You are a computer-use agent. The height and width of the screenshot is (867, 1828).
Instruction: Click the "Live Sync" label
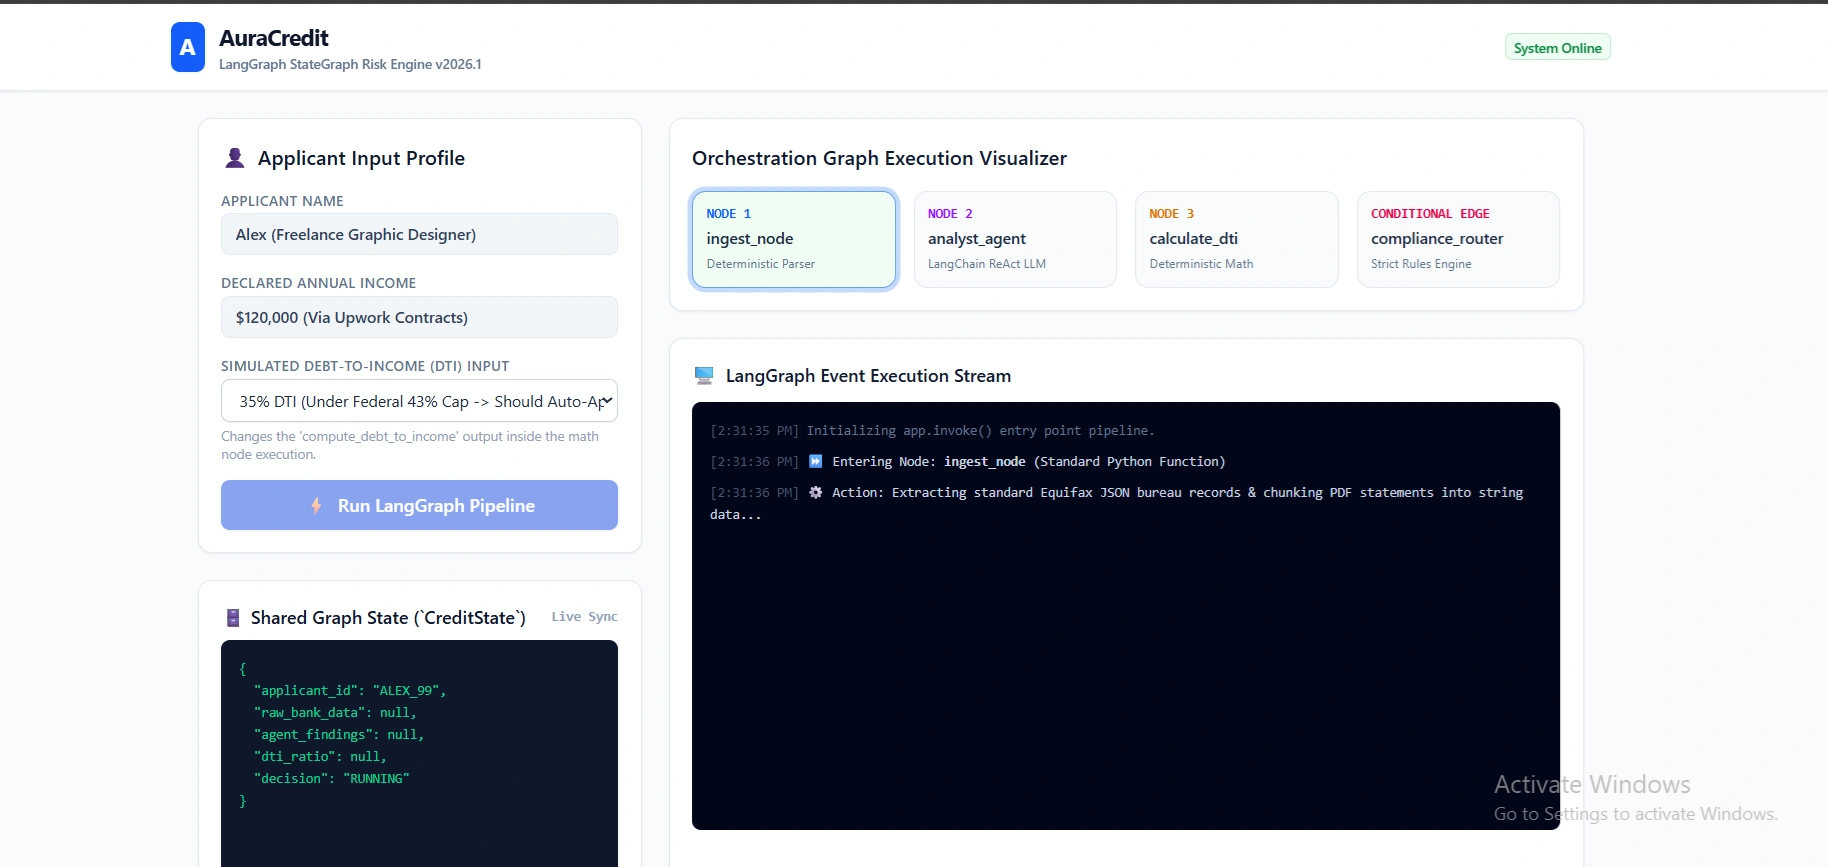584,617
